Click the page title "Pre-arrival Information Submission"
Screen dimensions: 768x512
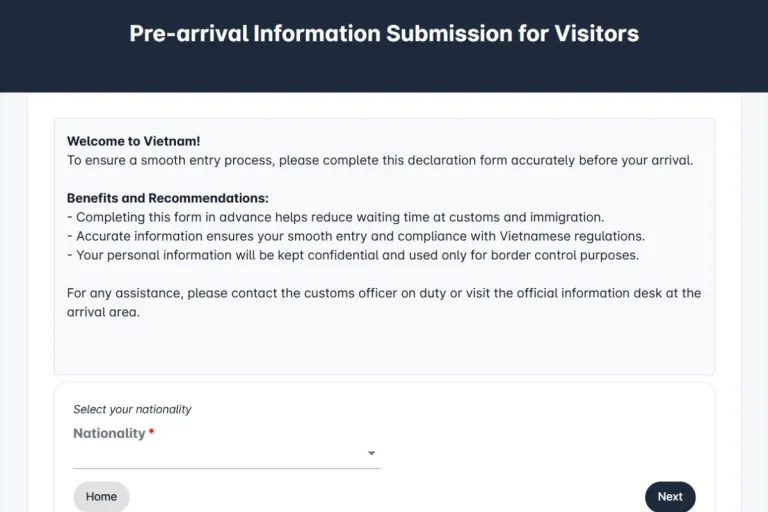[384, 33]
